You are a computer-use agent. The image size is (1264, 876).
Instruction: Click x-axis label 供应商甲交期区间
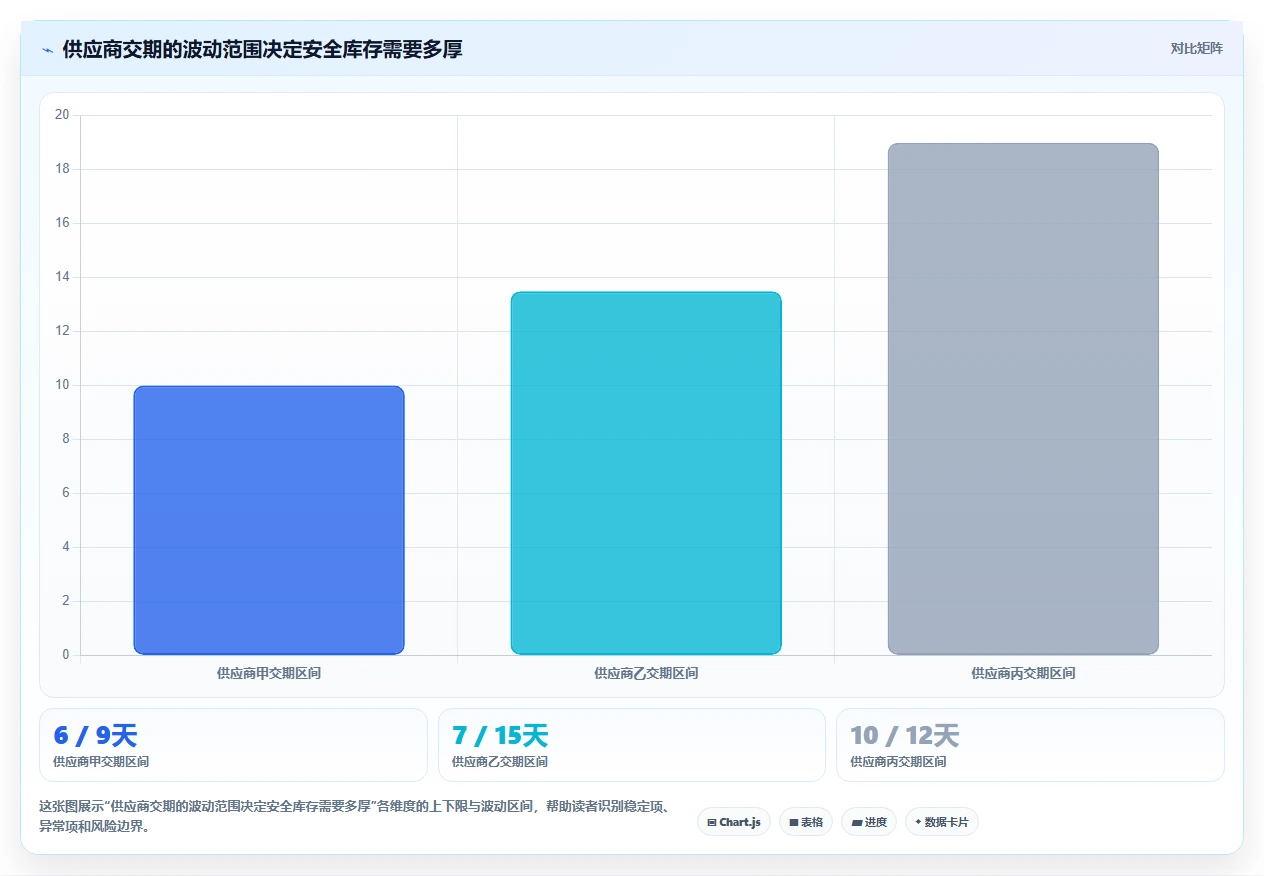(x=269, y=673)
